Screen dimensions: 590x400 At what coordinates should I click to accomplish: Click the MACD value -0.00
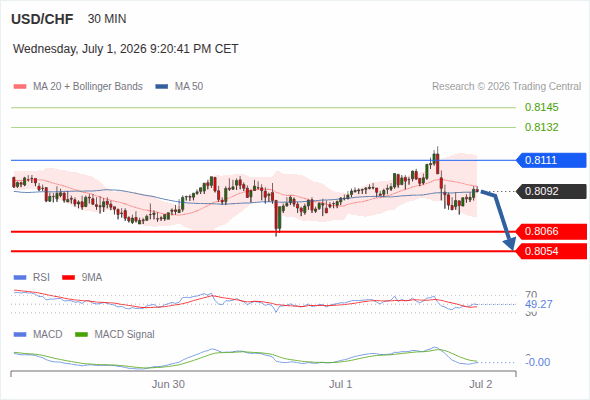(538, 362)
